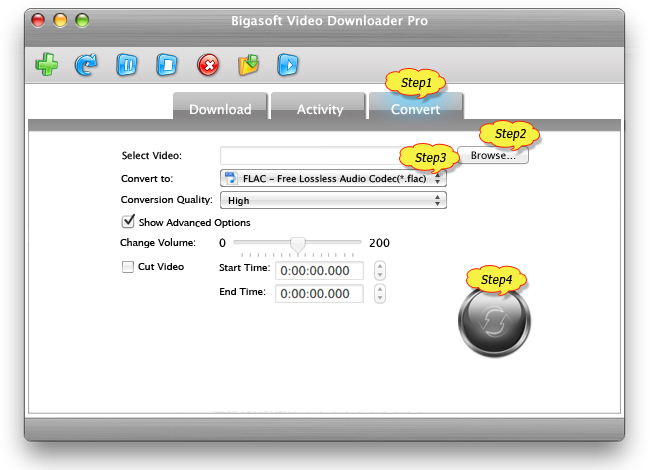Uncheck Show Advanced Options checkbox
The image size is (650, 470).
tap(128, 221)
